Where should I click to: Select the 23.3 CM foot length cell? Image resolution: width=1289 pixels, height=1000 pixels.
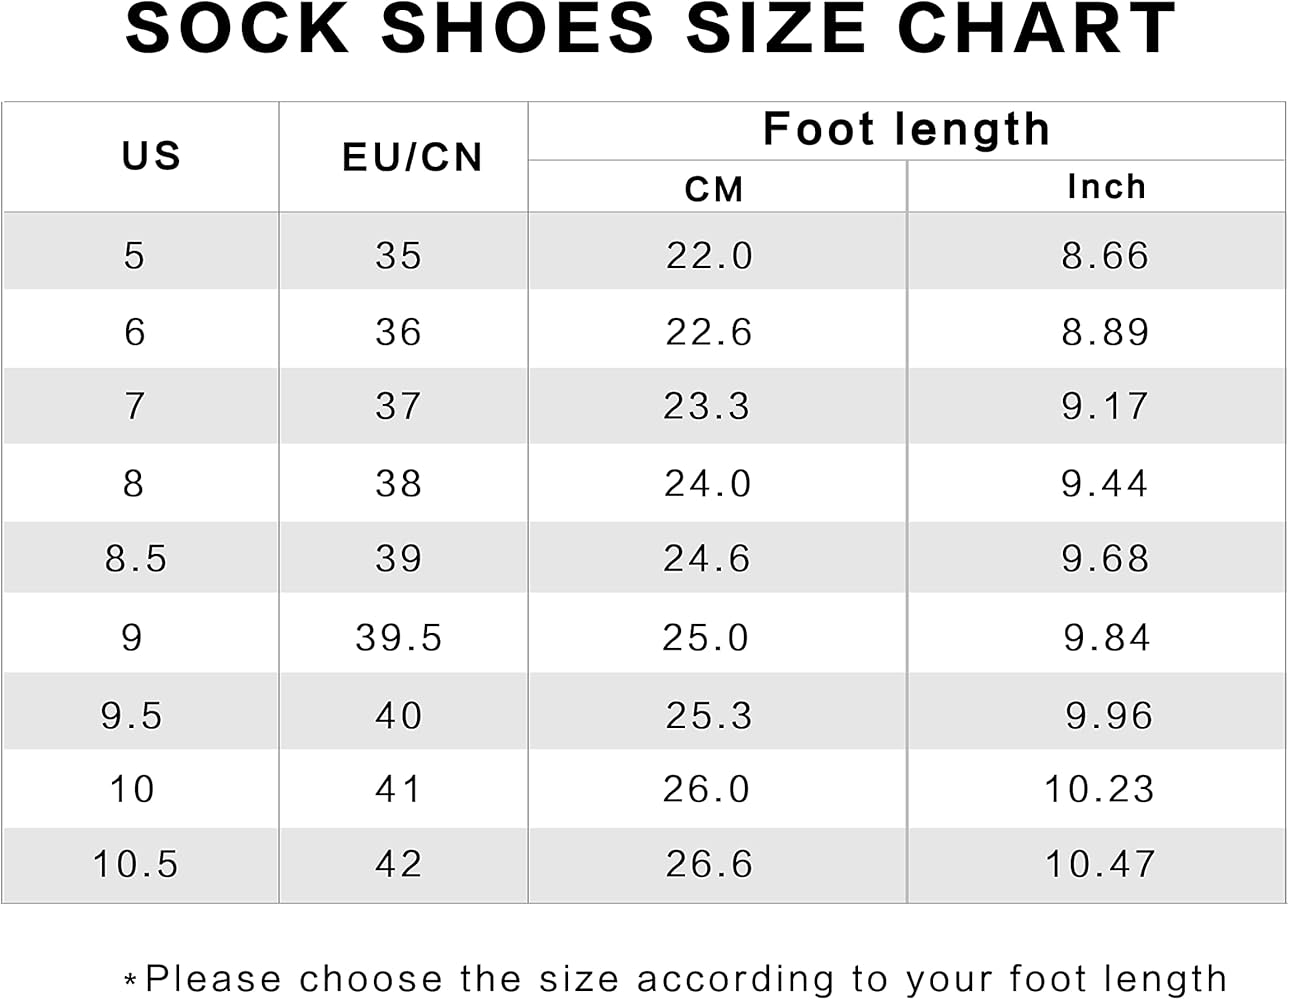(706, 406)
